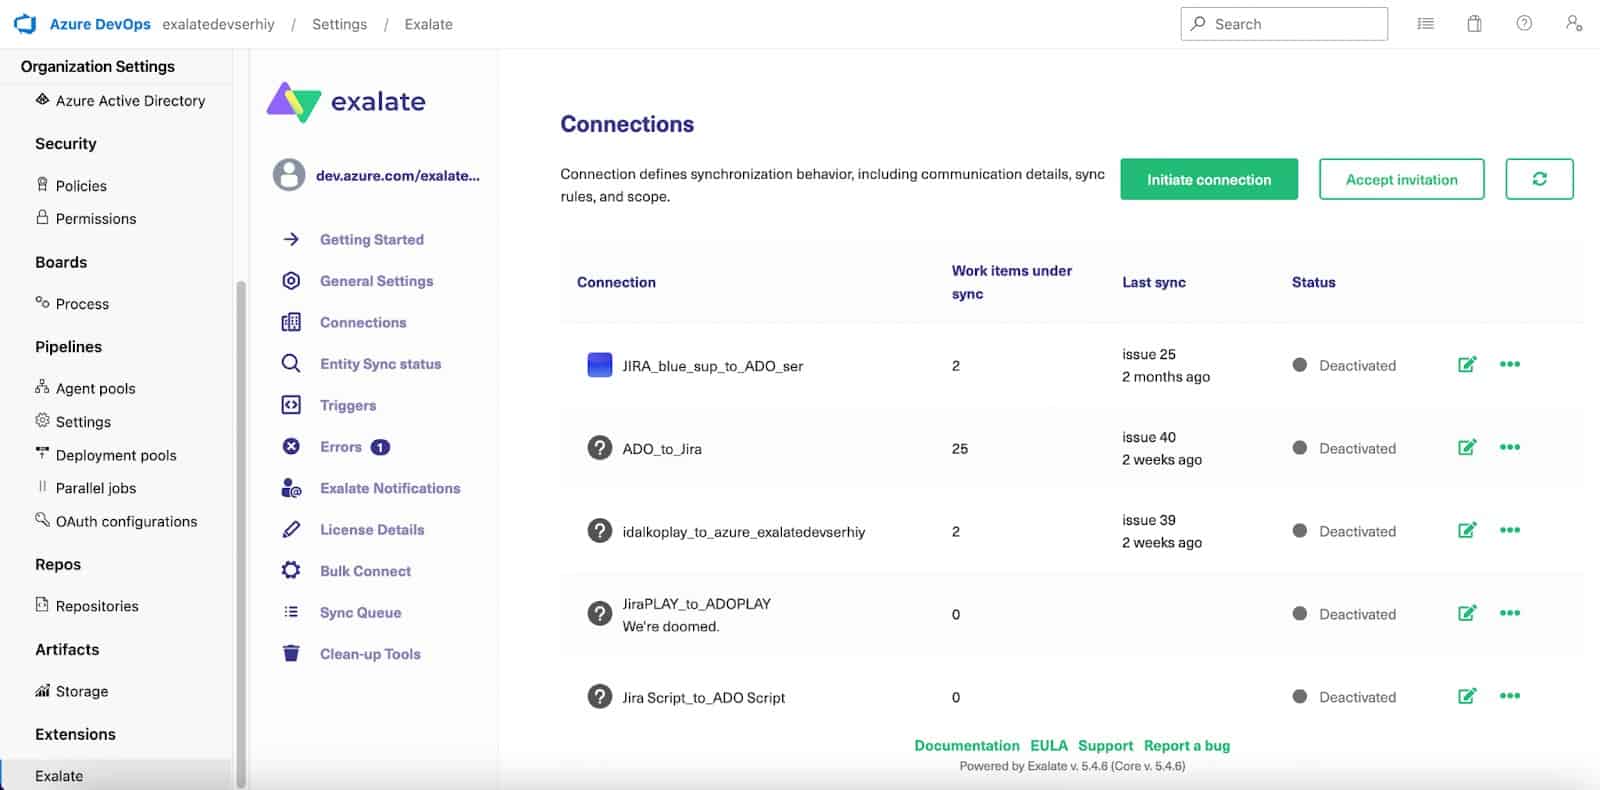The width and height of the screenshot is (1600, 790).
Task: Click the JiraPLAY_to_ADOPLAY connection name
Action: tap(696, 604)
